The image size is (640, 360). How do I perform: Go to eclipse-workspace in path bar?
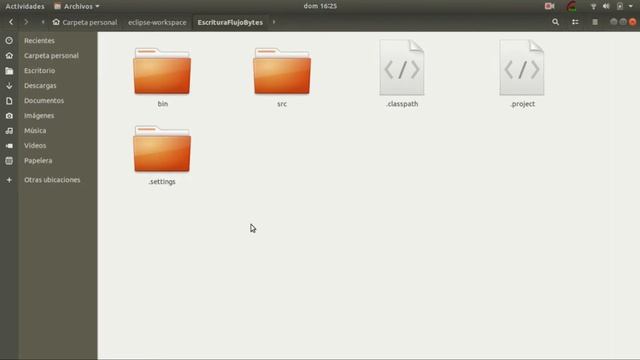tap(157, 22)
